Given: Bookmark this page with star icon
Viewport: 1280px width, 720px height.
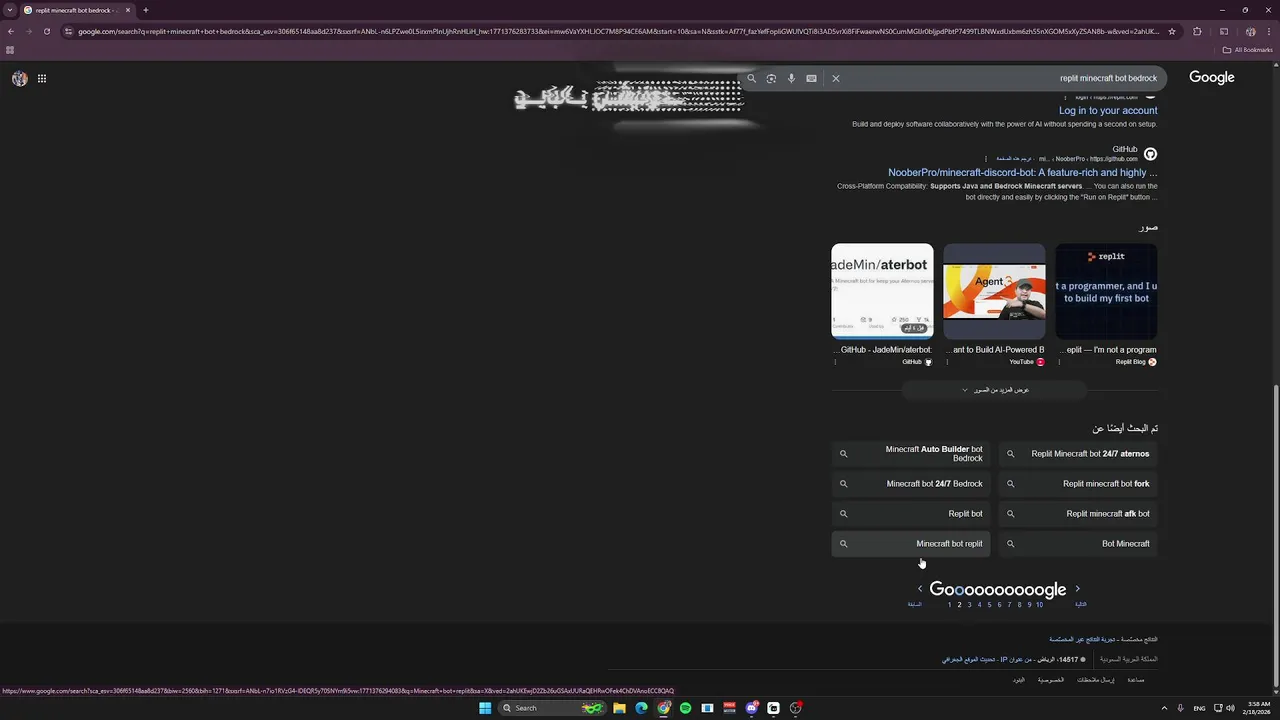Looking at the screenshot, I should 1172,31.
